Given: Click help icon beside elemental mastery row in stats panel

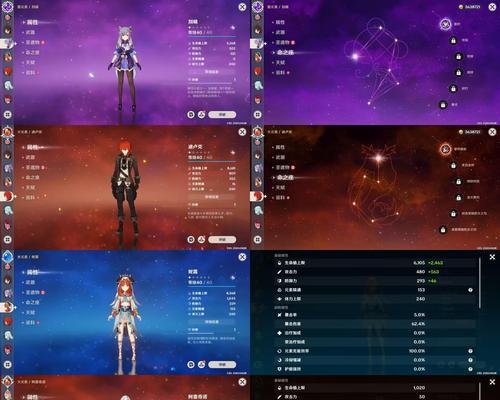Looking at the screenshot, I should [x=470, y=290].
